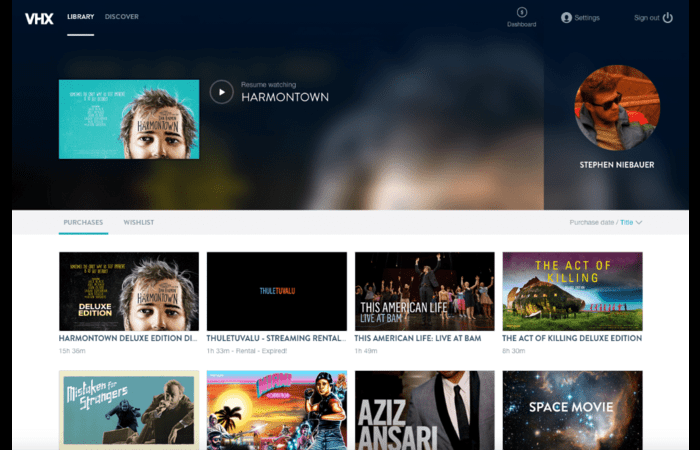700x450 pixels.
Task: Expand the sort order chevron
Action: (x=639, y=222)
